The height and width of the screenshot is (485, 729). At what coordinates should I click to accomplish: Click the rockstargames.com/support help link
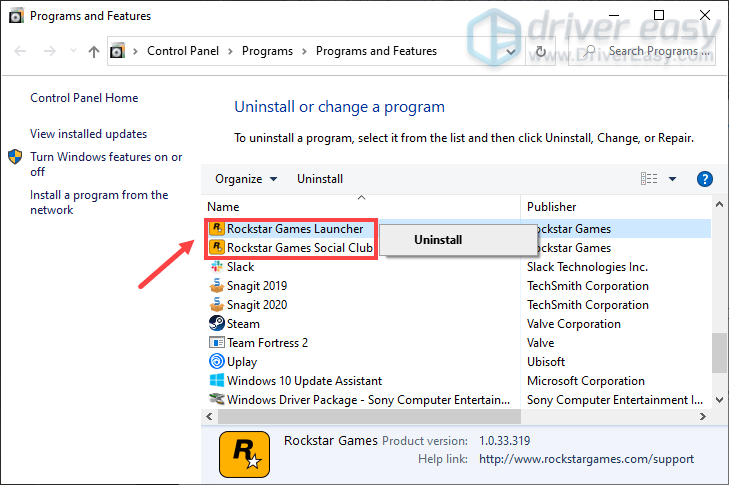[586, 459]
